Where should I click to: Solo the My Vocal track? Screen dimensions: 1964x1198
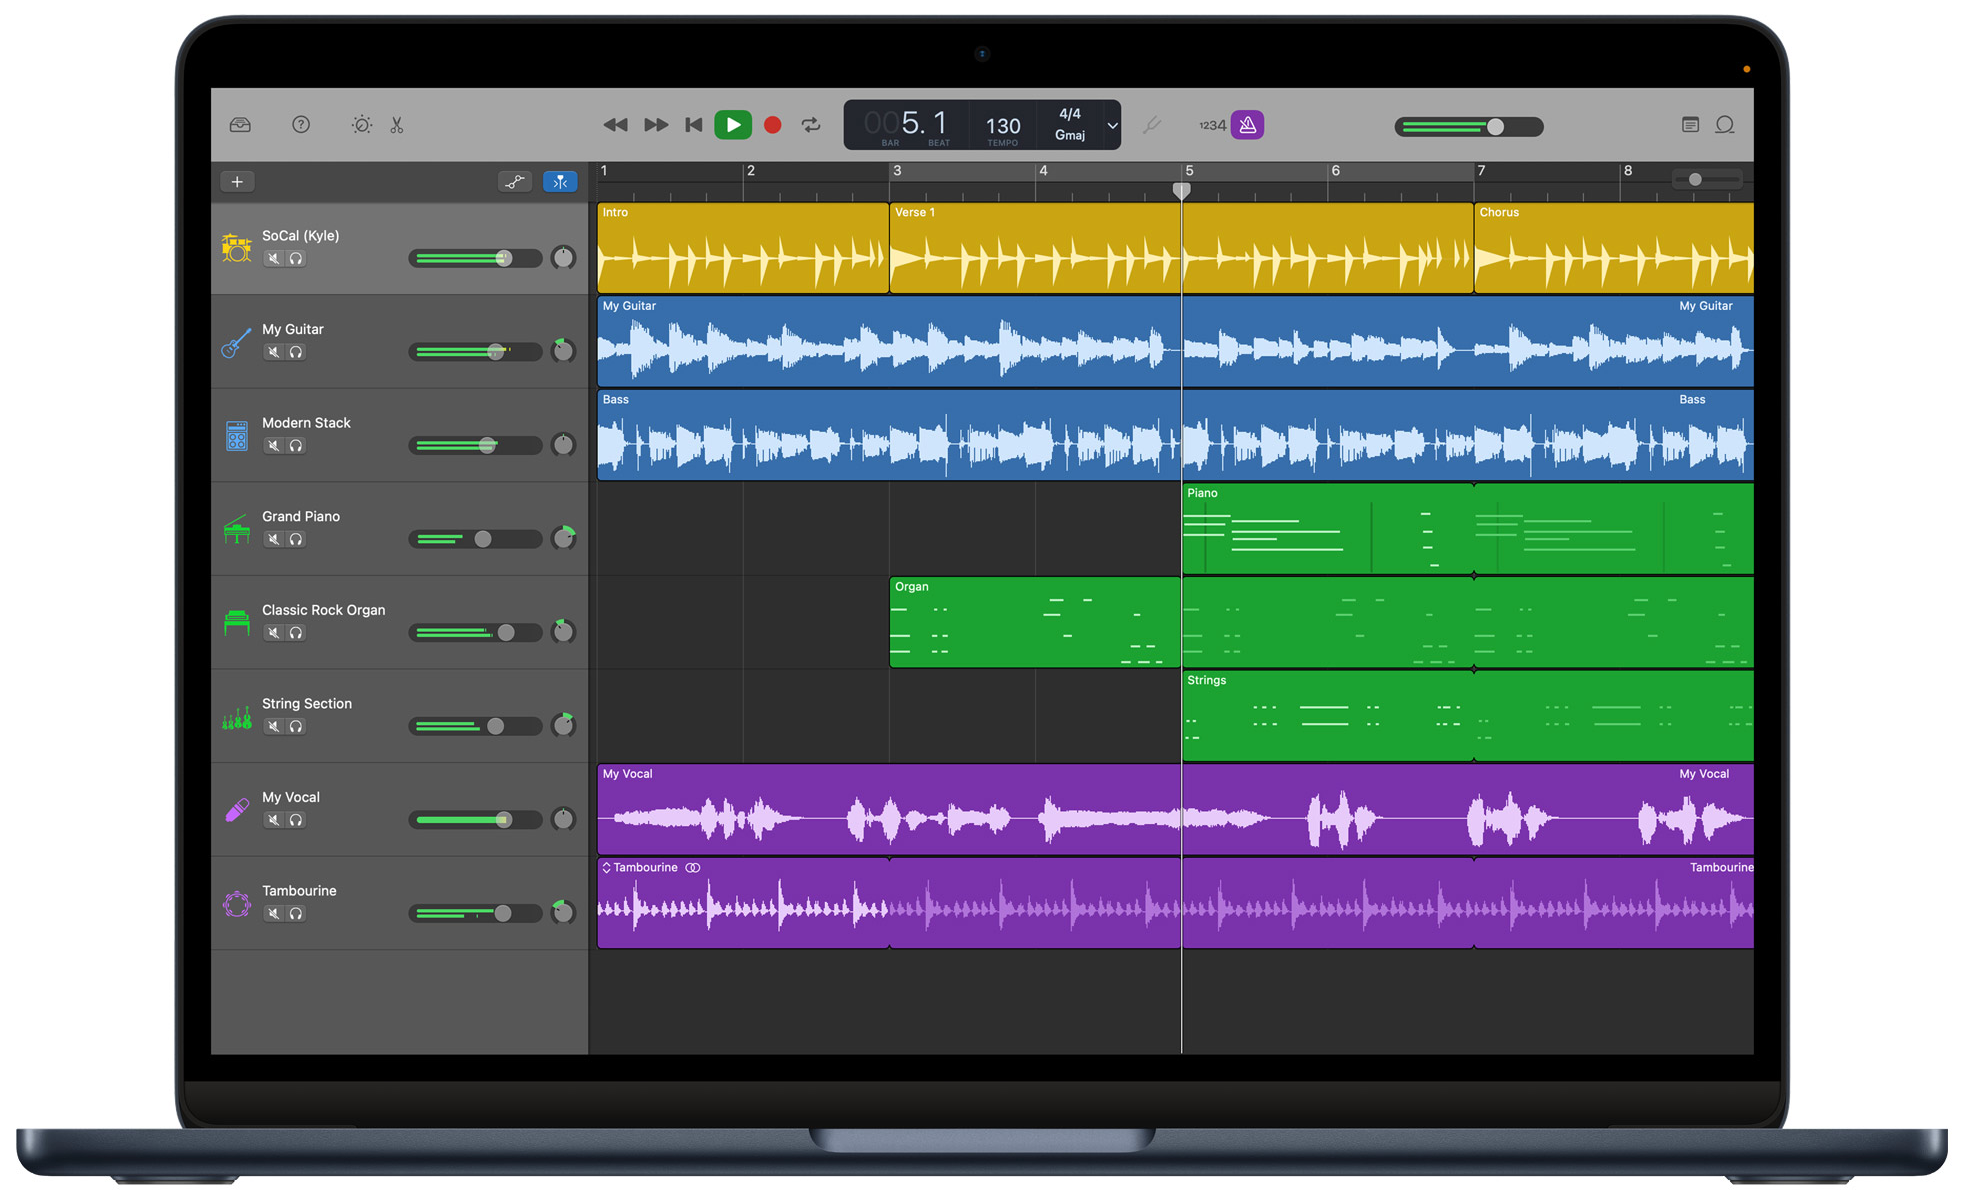tap(296, 820)
